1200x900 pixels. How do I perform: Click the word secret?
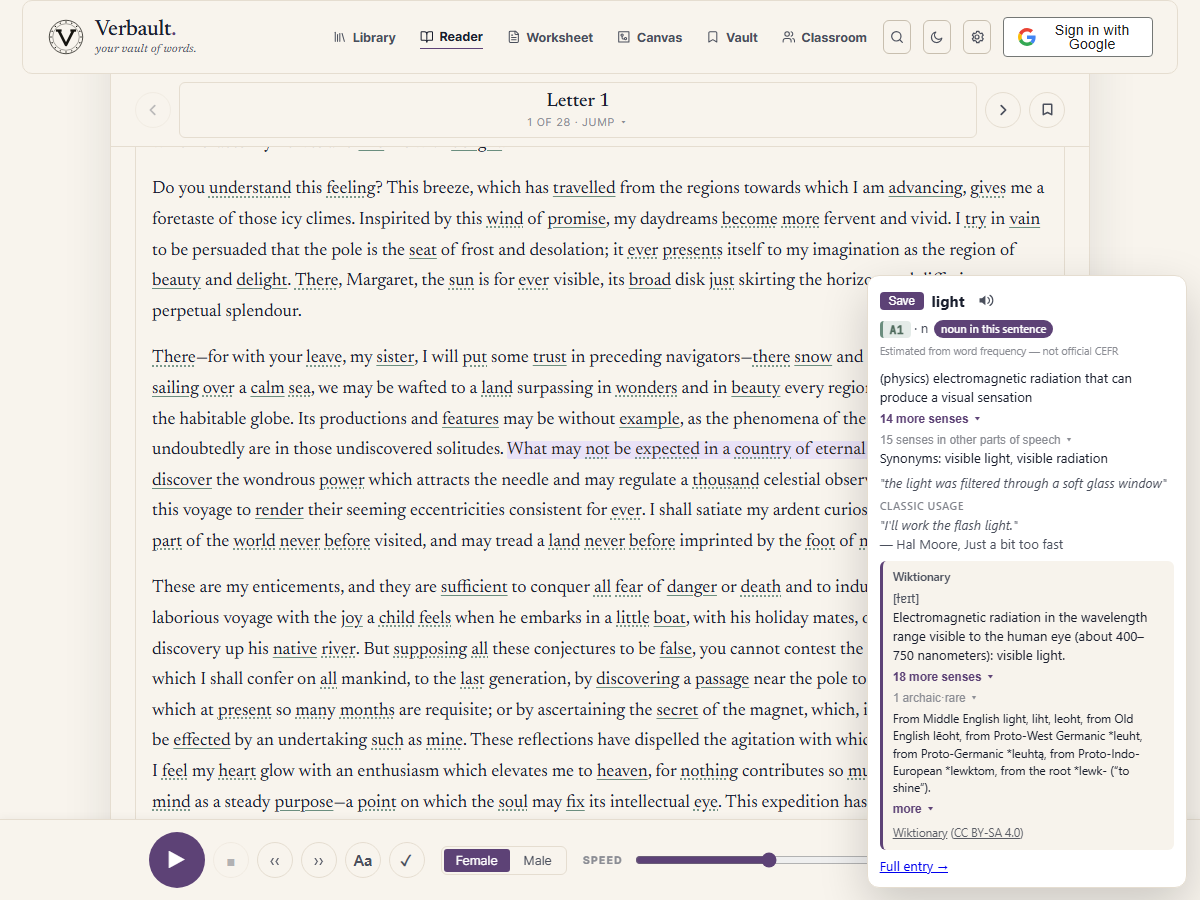pos(677,711)
